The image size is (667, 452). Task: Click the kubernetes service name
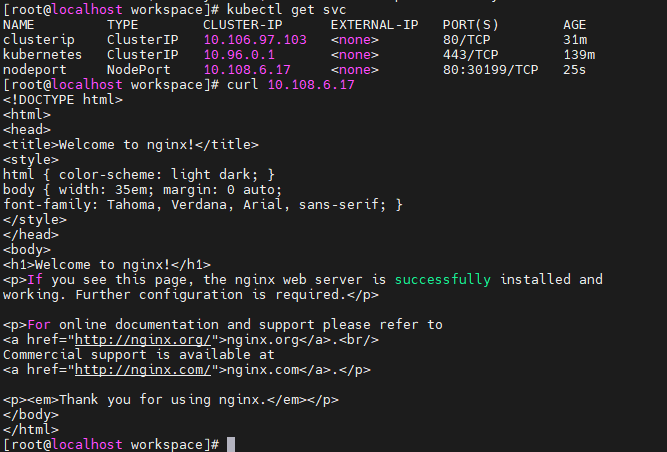(x=43, y=55)
